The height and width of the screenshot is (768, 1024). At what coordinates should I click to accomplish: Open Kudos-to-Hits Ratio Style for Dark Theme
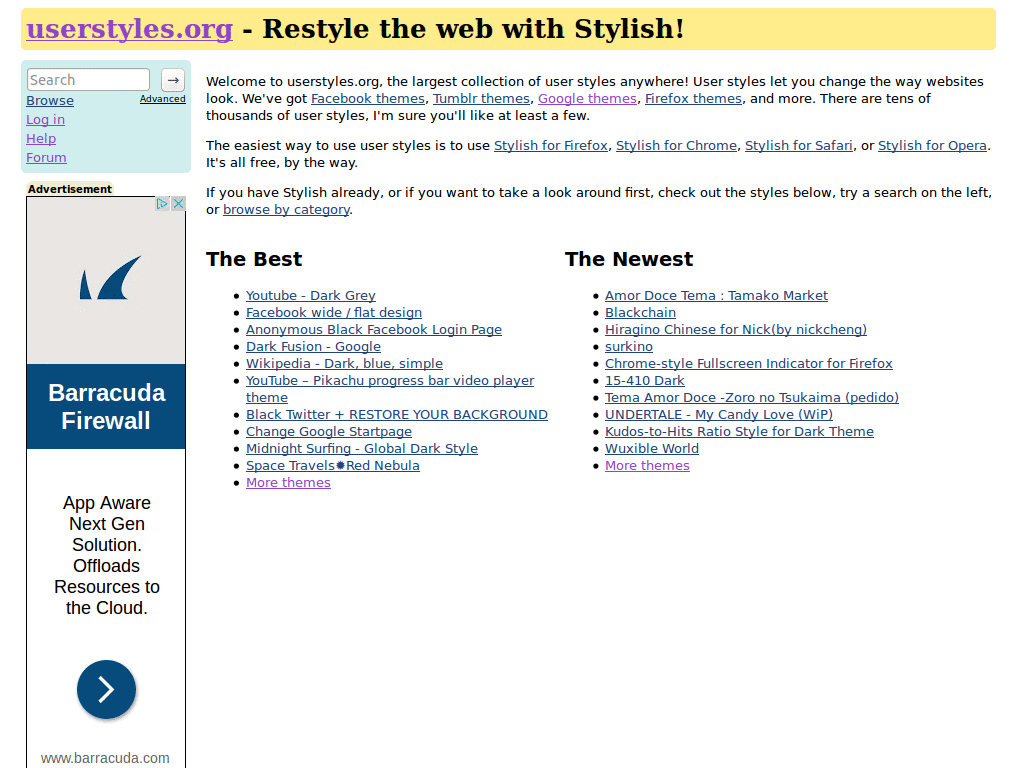(739, 432)
